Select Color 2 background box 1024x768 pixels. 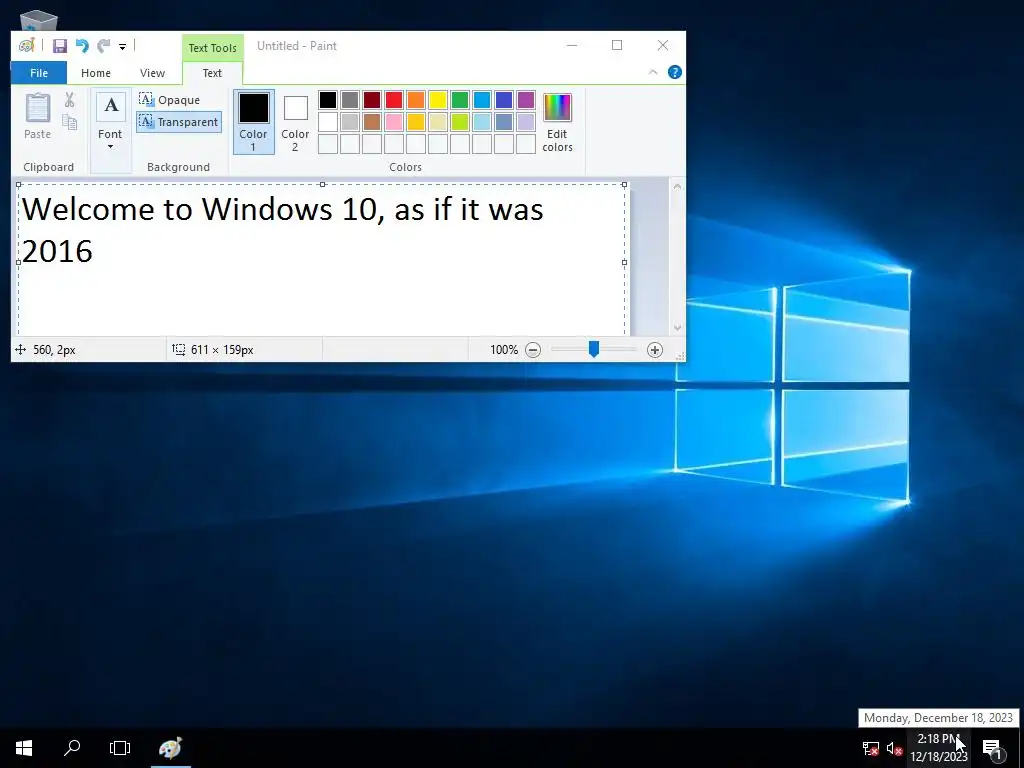coord(295,122)
